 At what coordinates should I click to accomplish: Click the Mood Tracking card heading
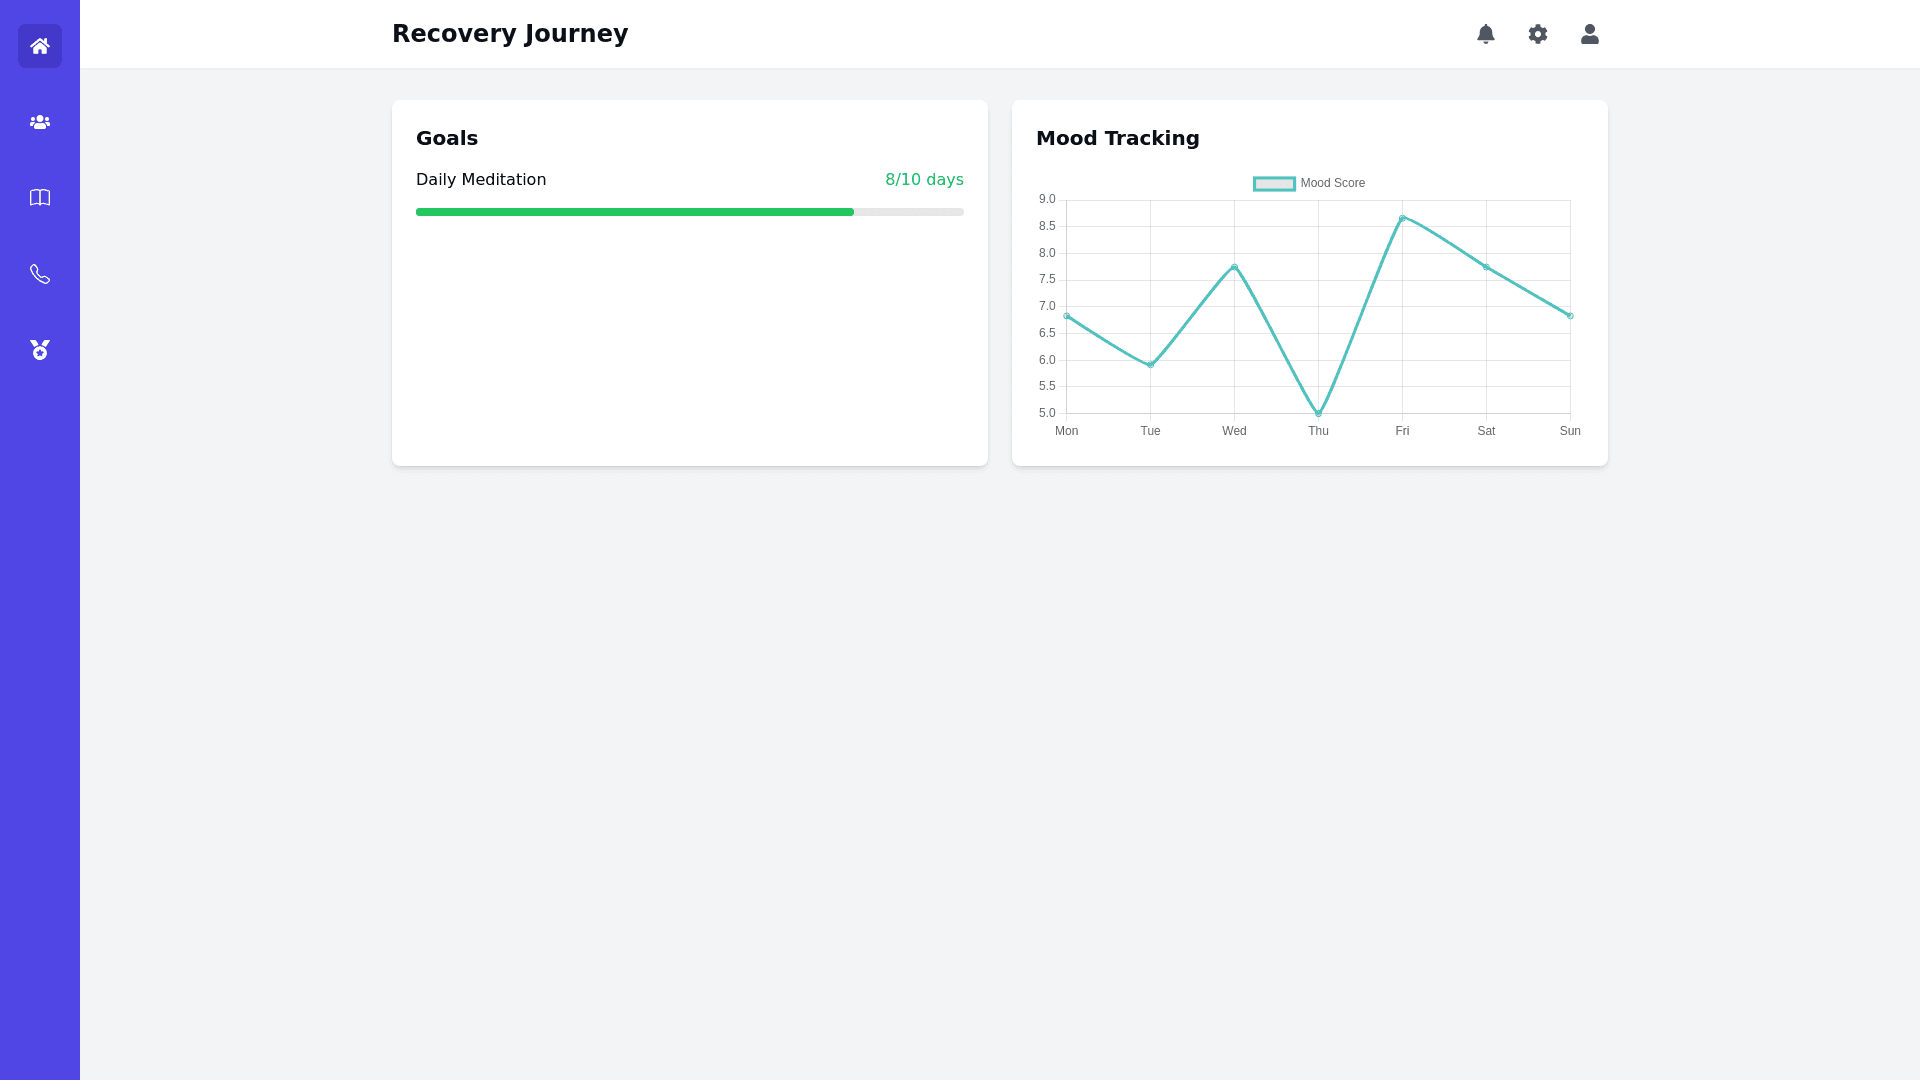tap(1117, 138)
